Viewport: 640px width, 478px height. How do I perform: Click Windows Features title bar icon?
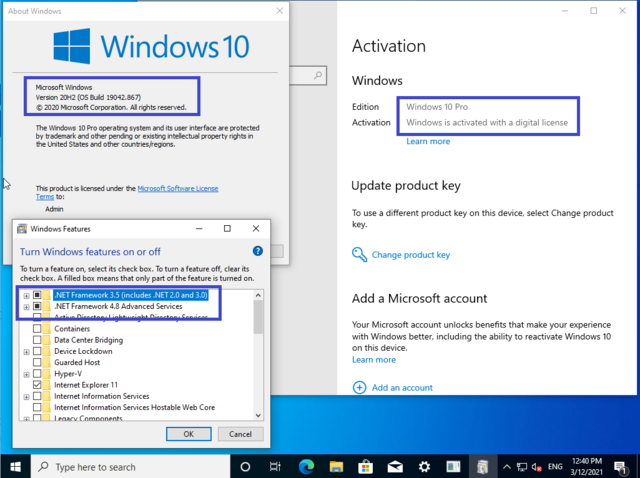[22, 229]
